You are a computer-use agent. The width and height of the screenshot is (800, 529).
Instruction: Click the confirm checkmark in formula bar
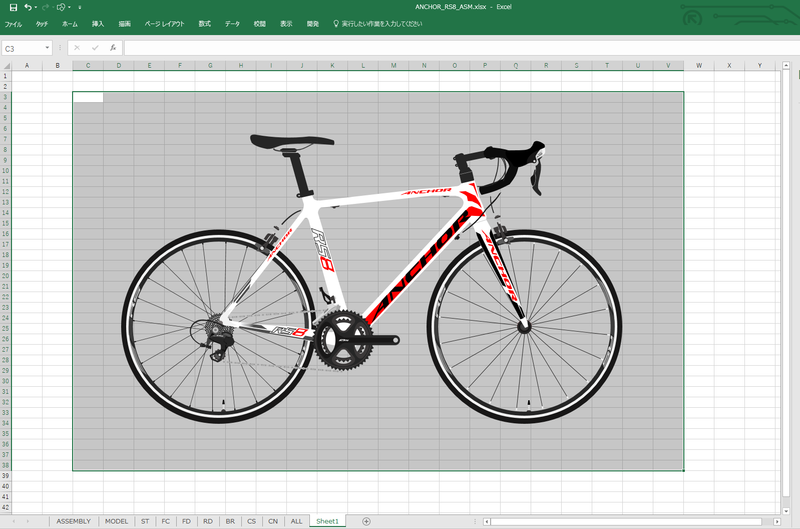coord(95,48)
